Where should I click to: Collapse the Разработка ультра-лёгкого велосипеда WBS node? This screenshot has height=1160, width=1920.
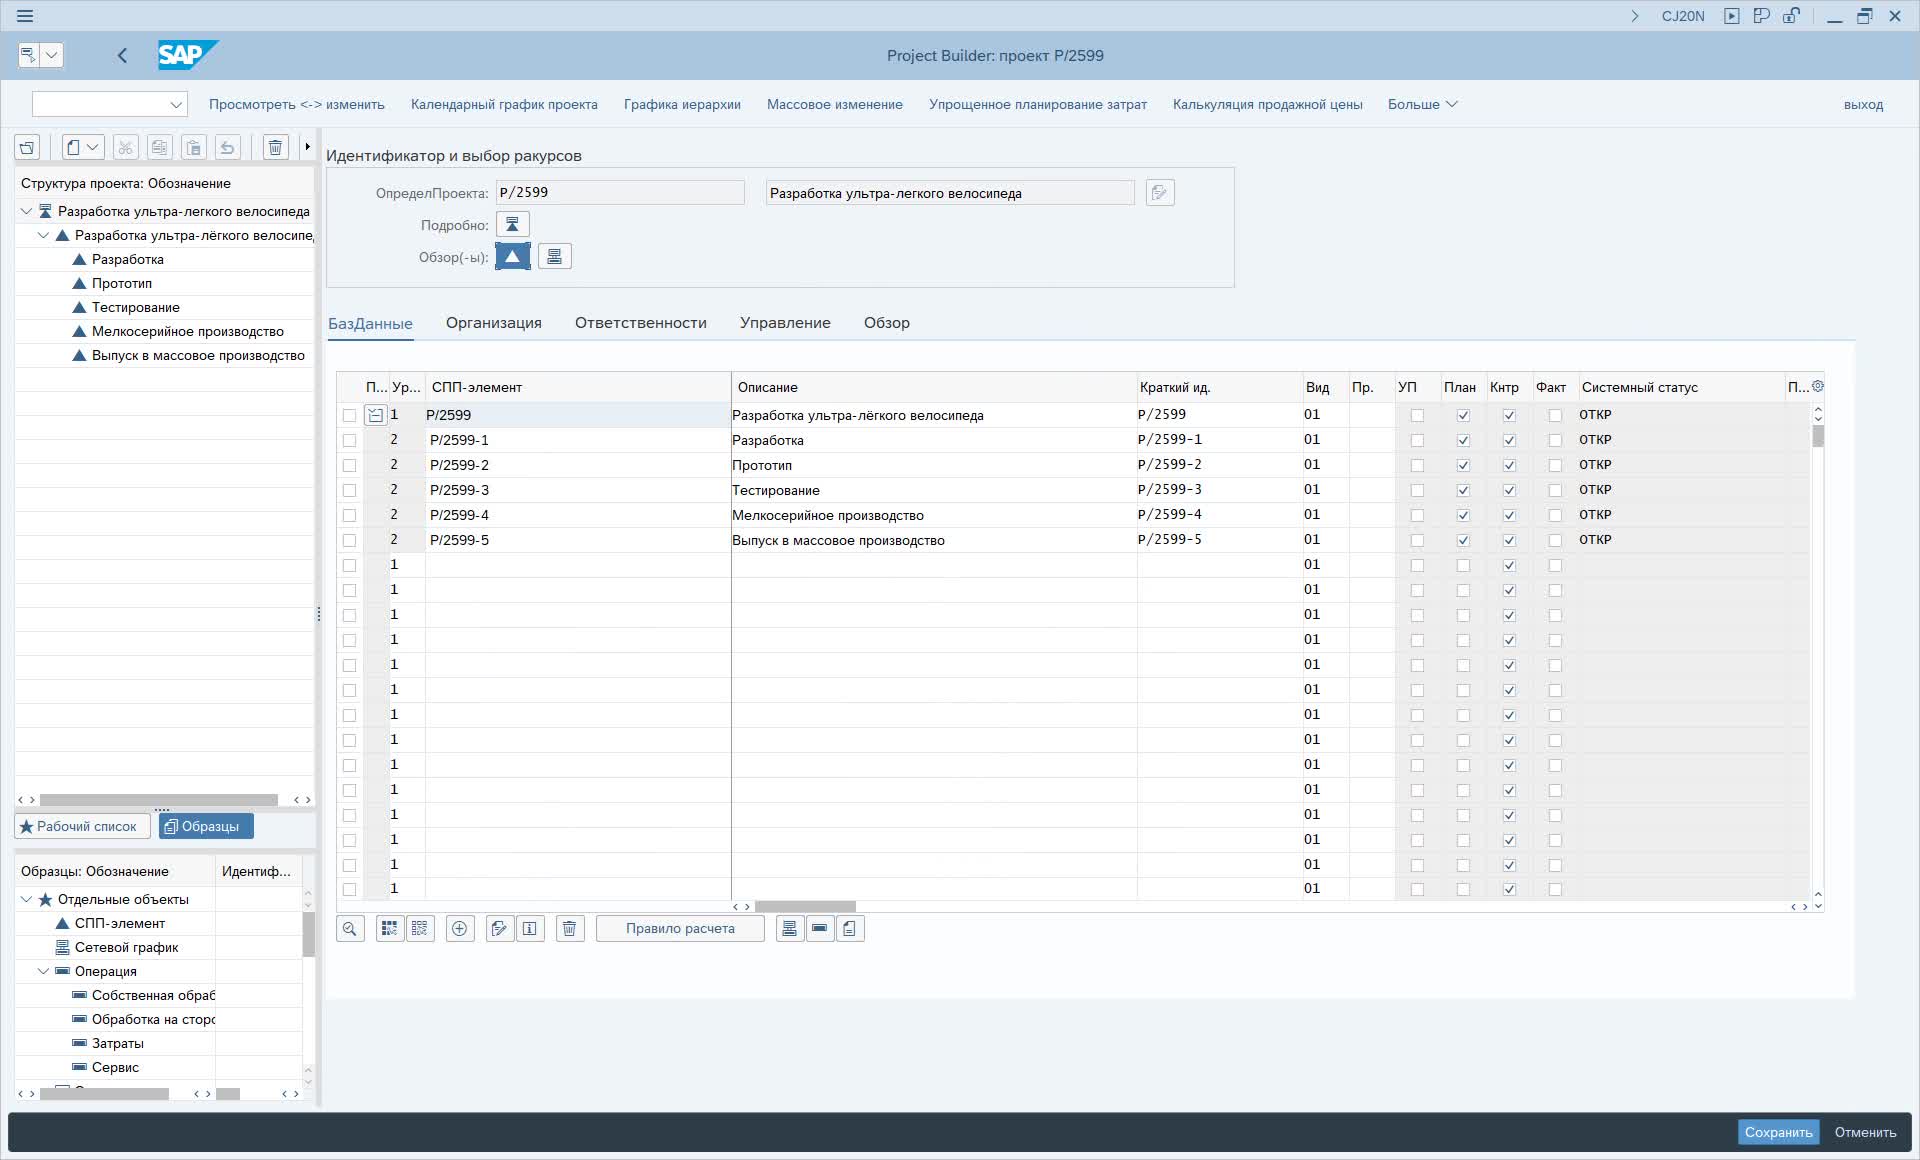point(43,235)
